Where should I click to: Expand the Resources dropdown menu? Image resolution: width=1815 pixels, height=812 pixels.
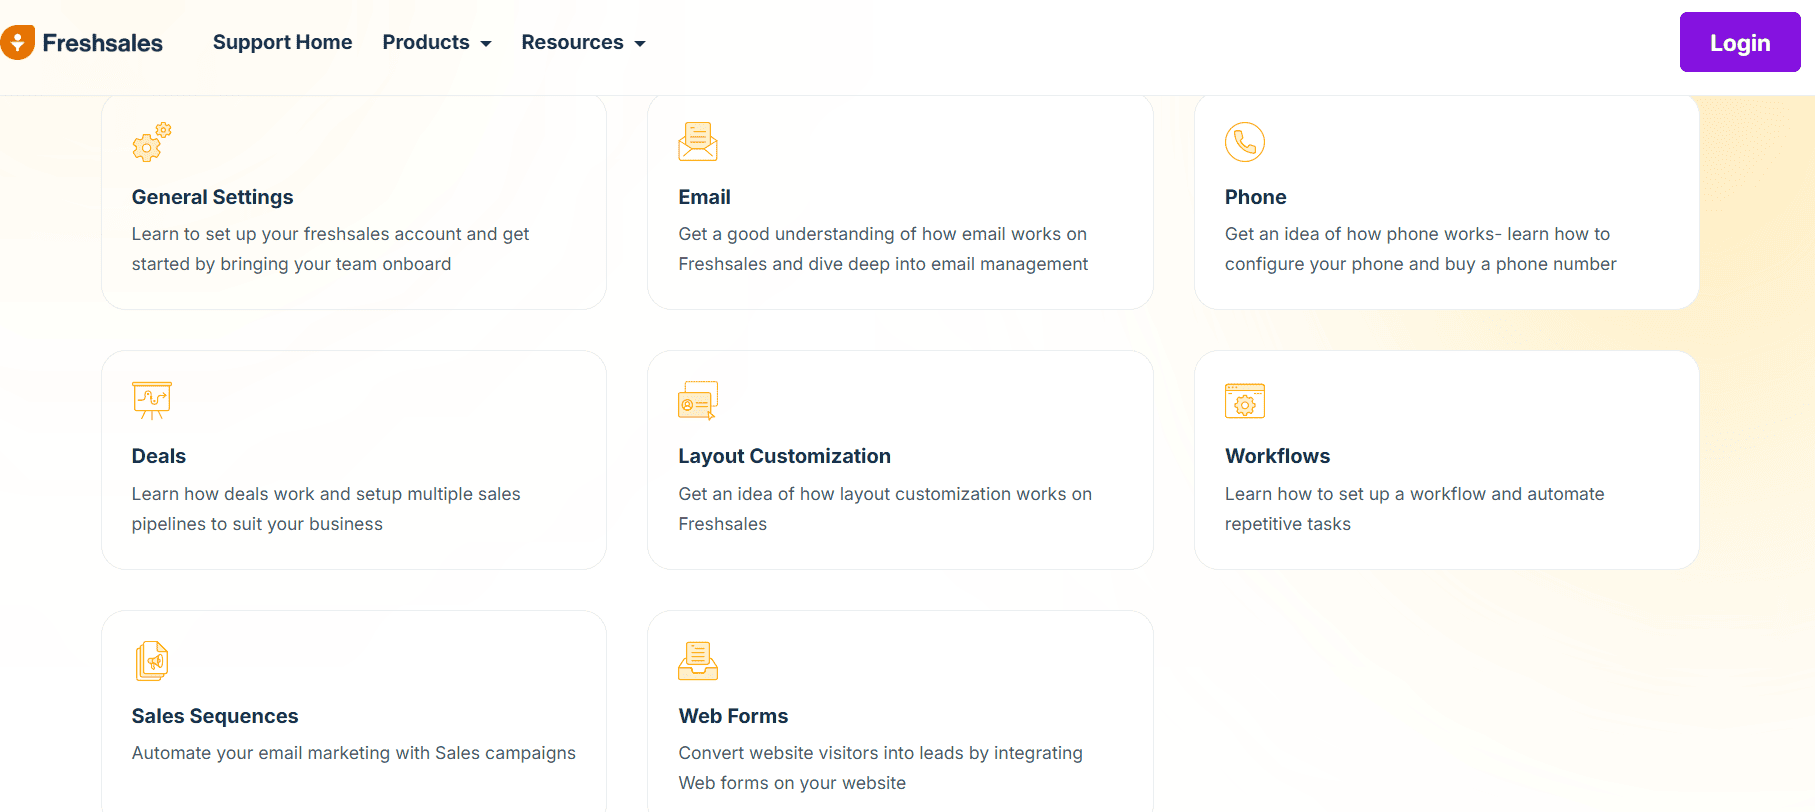[583, 42]
